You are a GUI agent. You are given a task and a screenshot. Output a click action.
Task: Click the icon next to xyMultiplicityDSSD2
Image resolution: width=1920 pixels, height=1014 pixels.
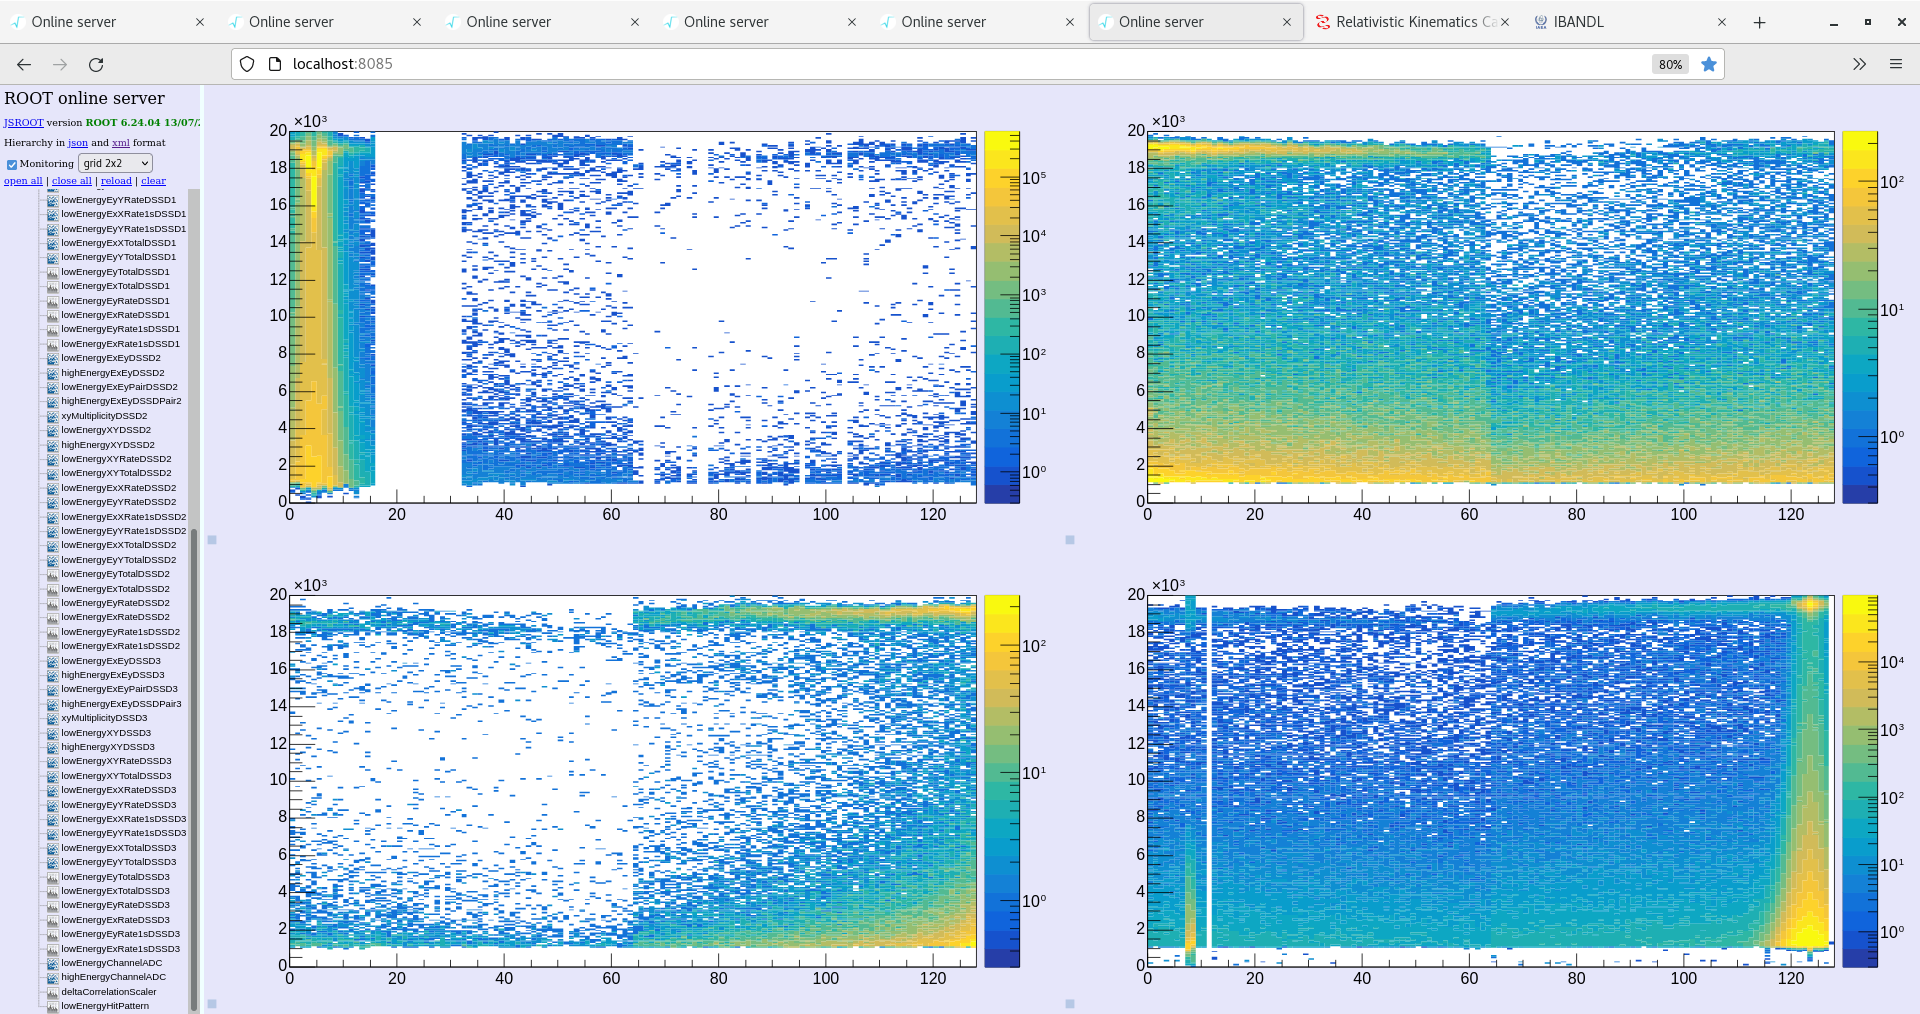(x=53, y=416)
